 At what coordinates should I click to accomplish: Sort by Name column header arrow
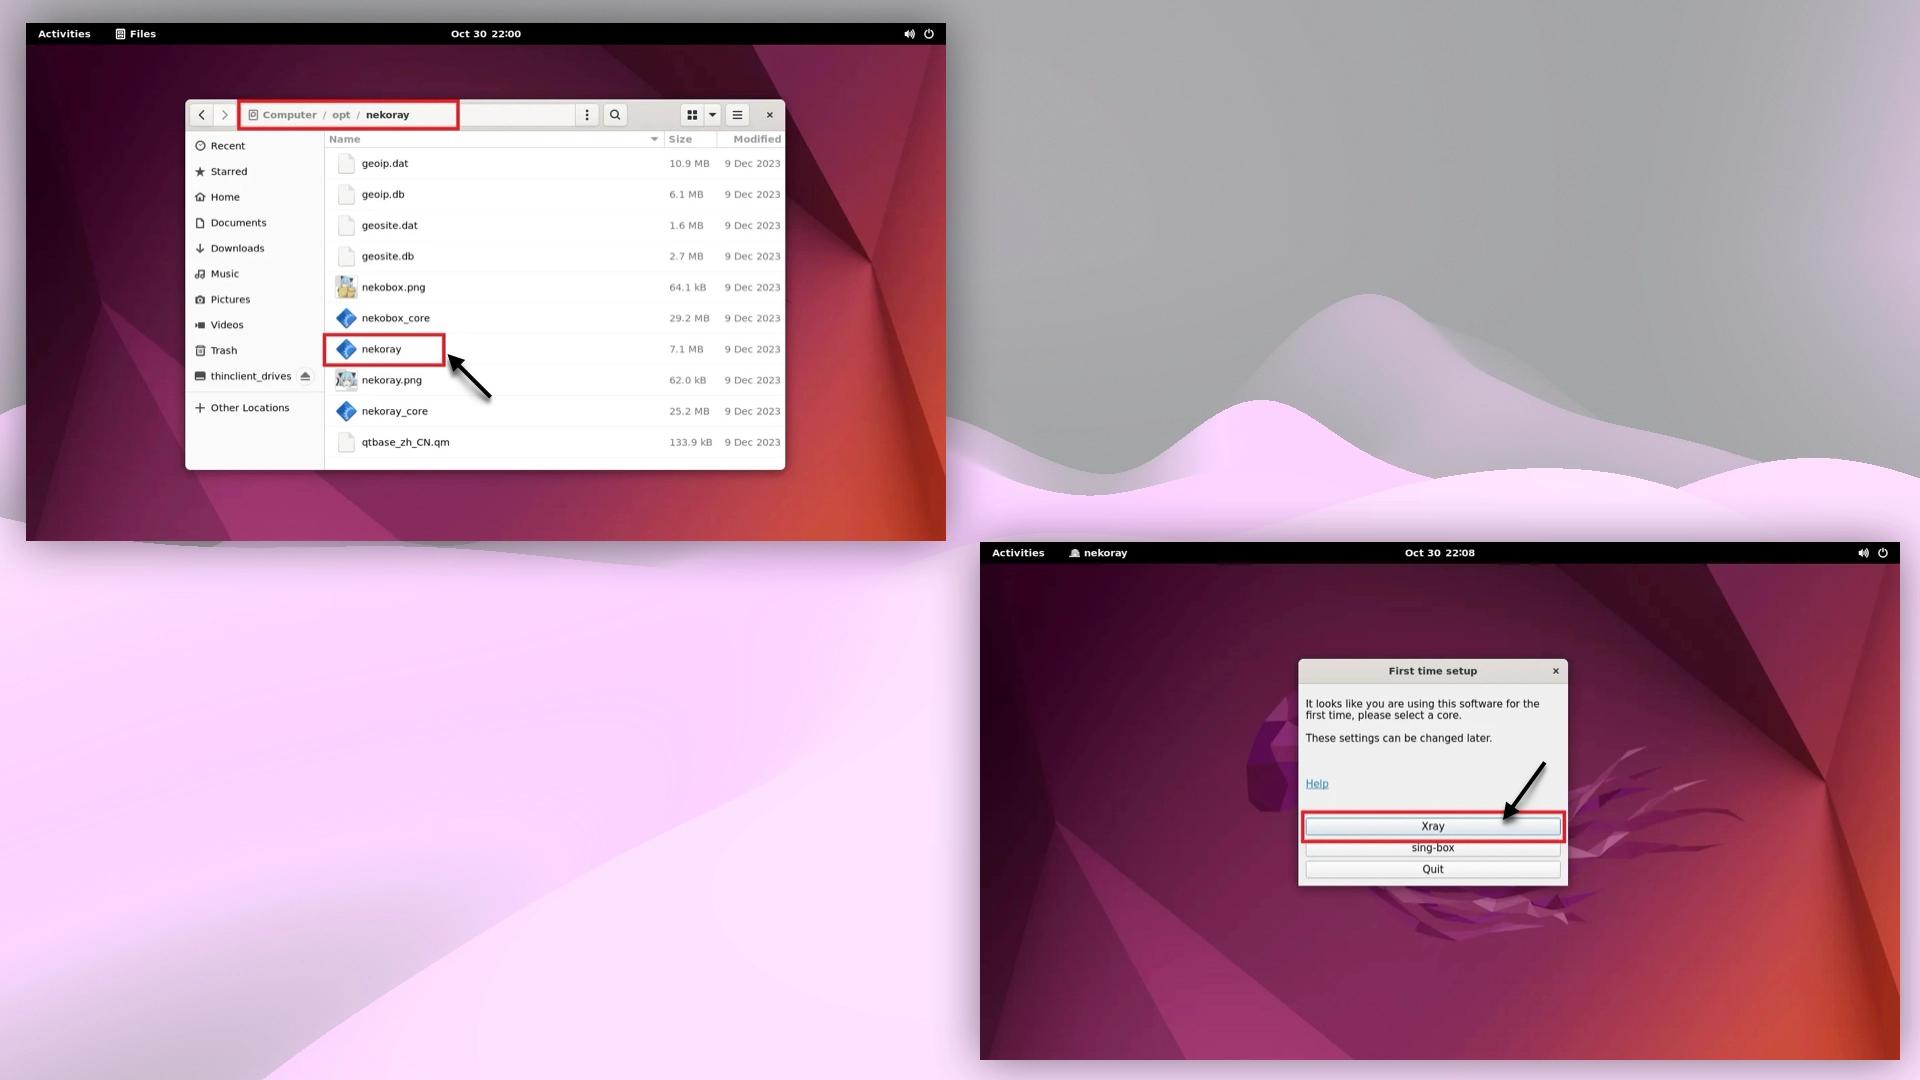pos(654,139)
